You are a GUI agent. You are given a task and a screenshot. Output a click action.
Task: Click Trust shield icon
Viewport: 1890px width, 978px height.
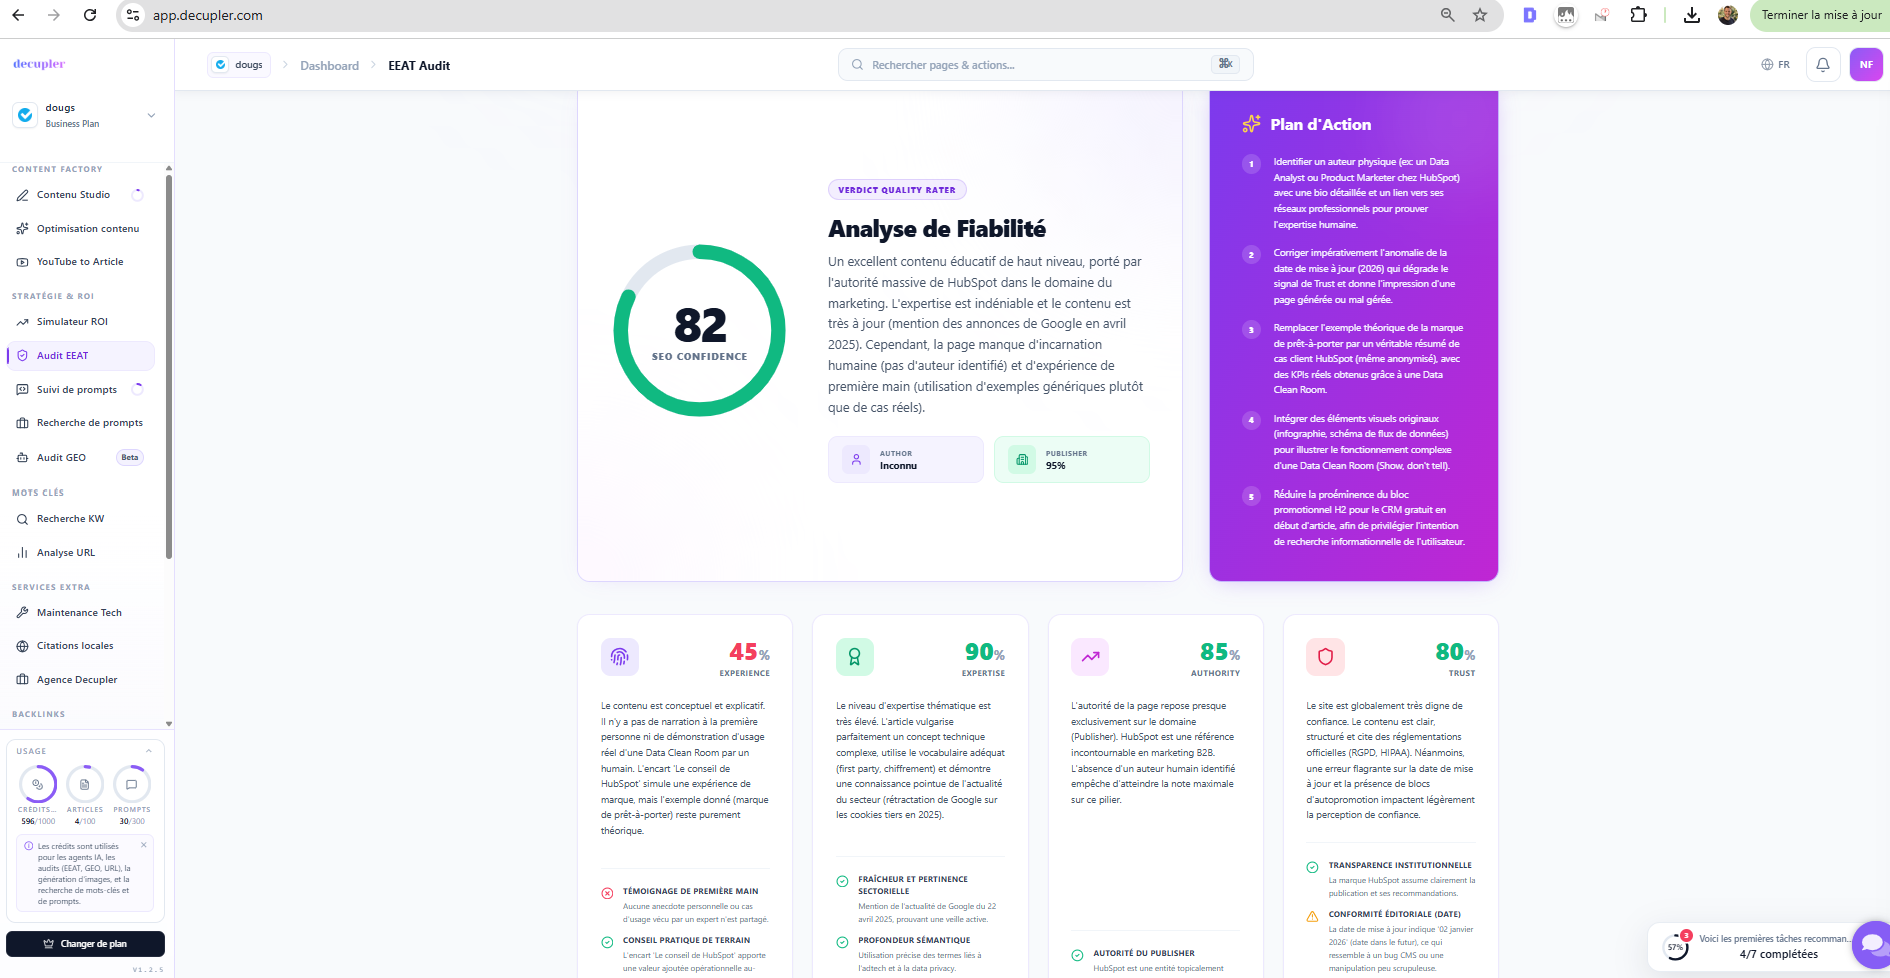(1326, 657)
